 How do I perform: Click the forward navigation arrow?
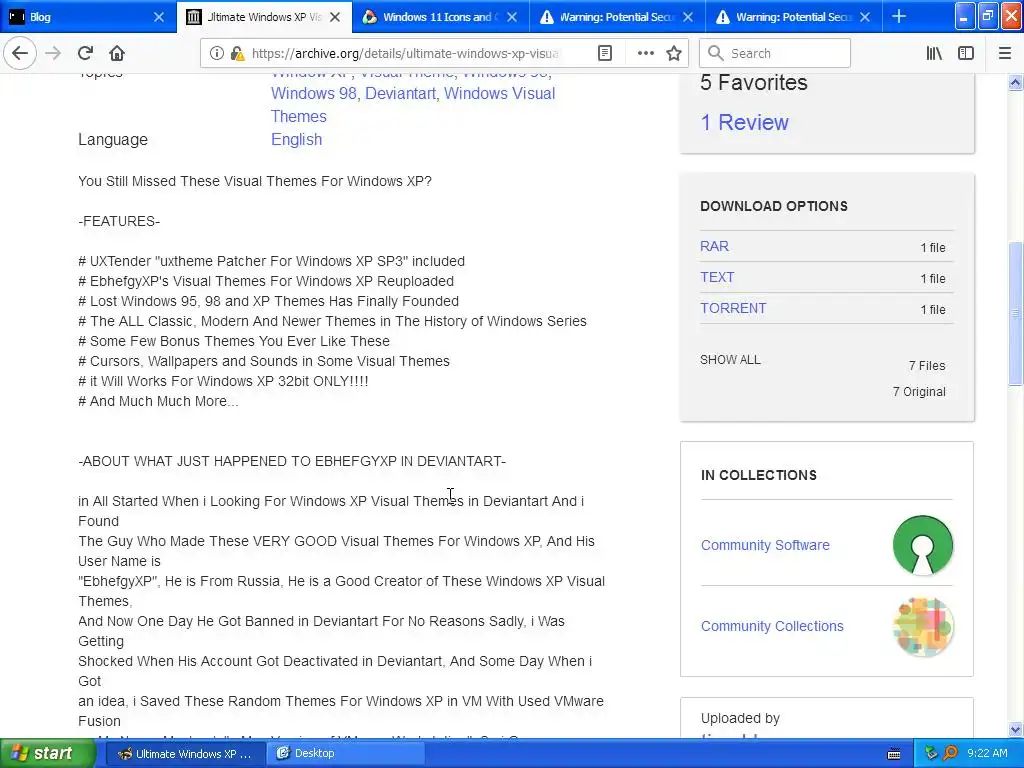click(x=53, y=53)
